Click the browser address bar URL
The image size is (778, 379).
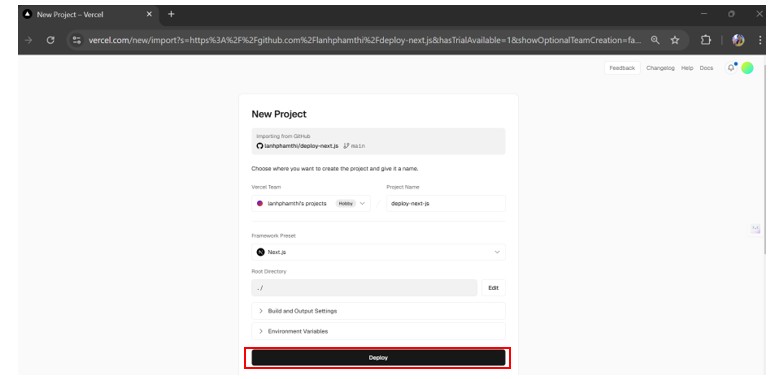pos(365,41)
